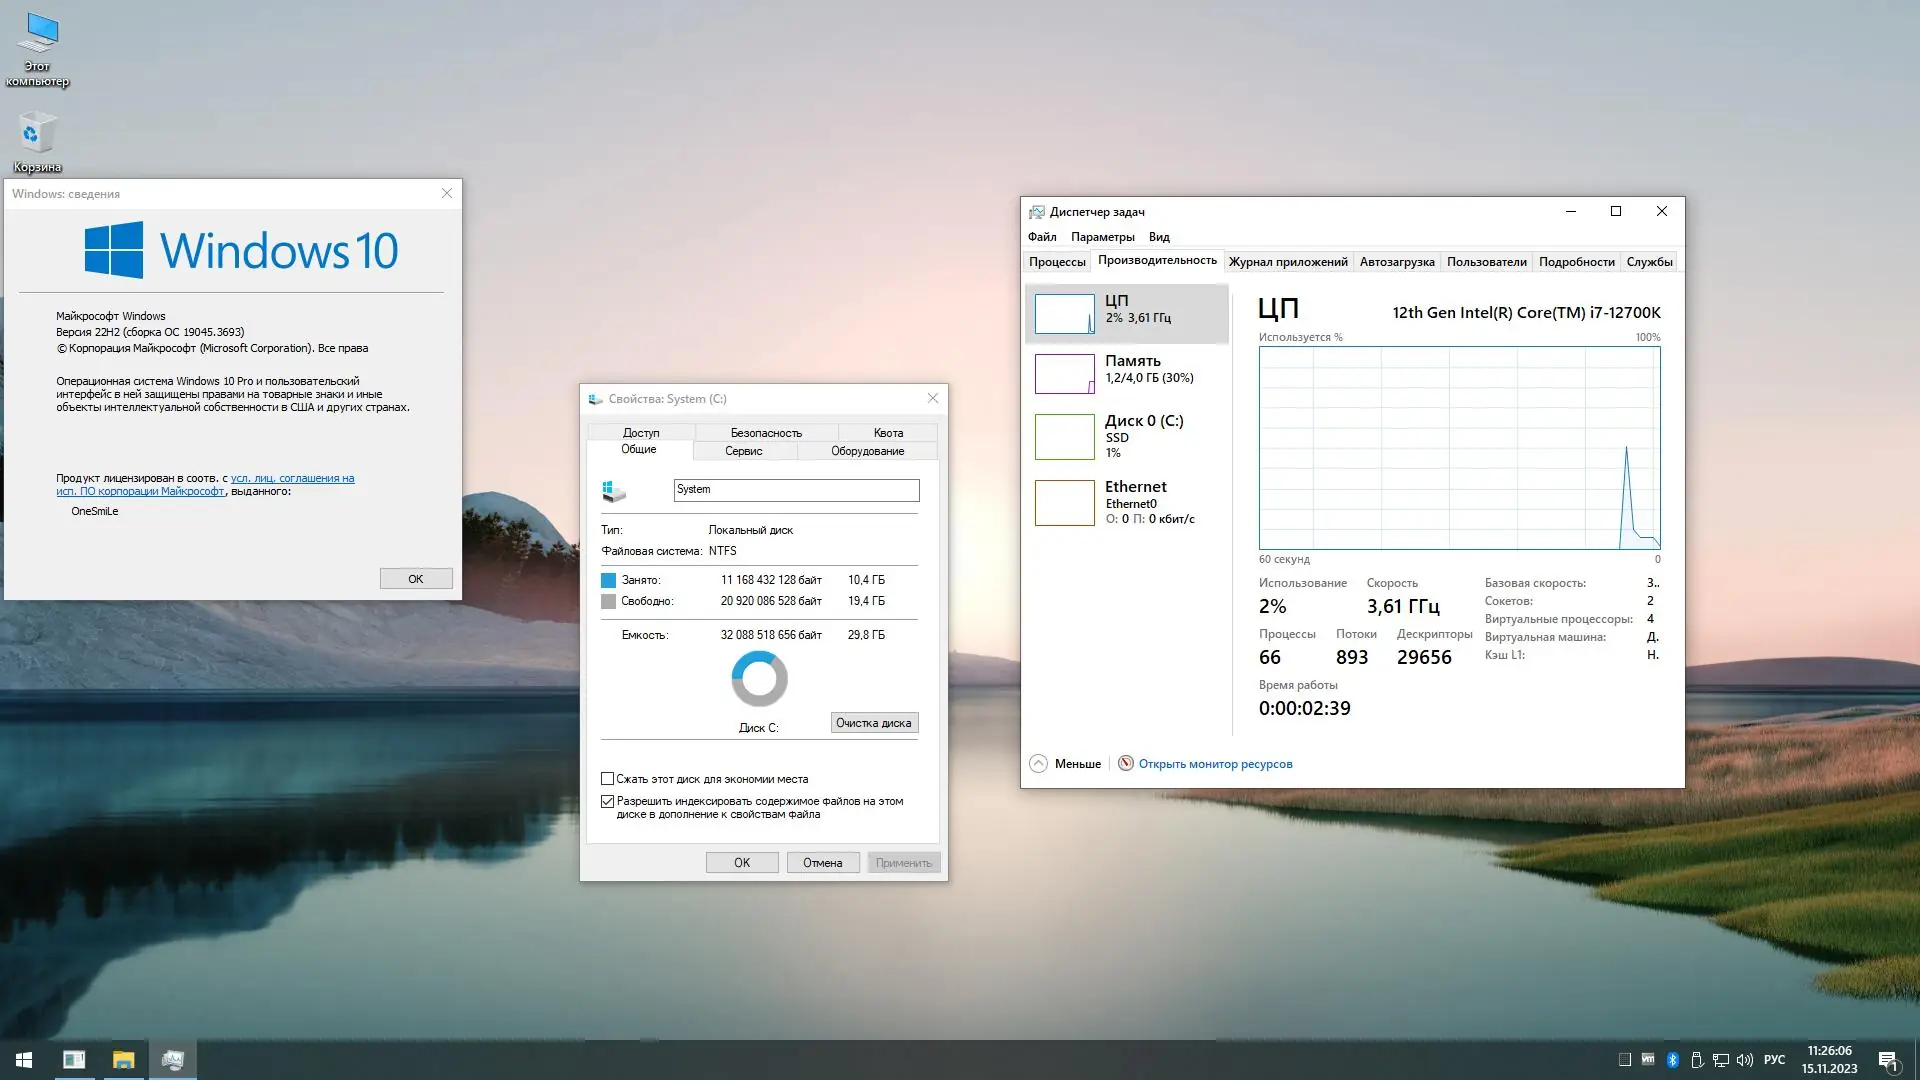
Task: Open File Explorer from the taskbar
Action: pos(123,1059)
